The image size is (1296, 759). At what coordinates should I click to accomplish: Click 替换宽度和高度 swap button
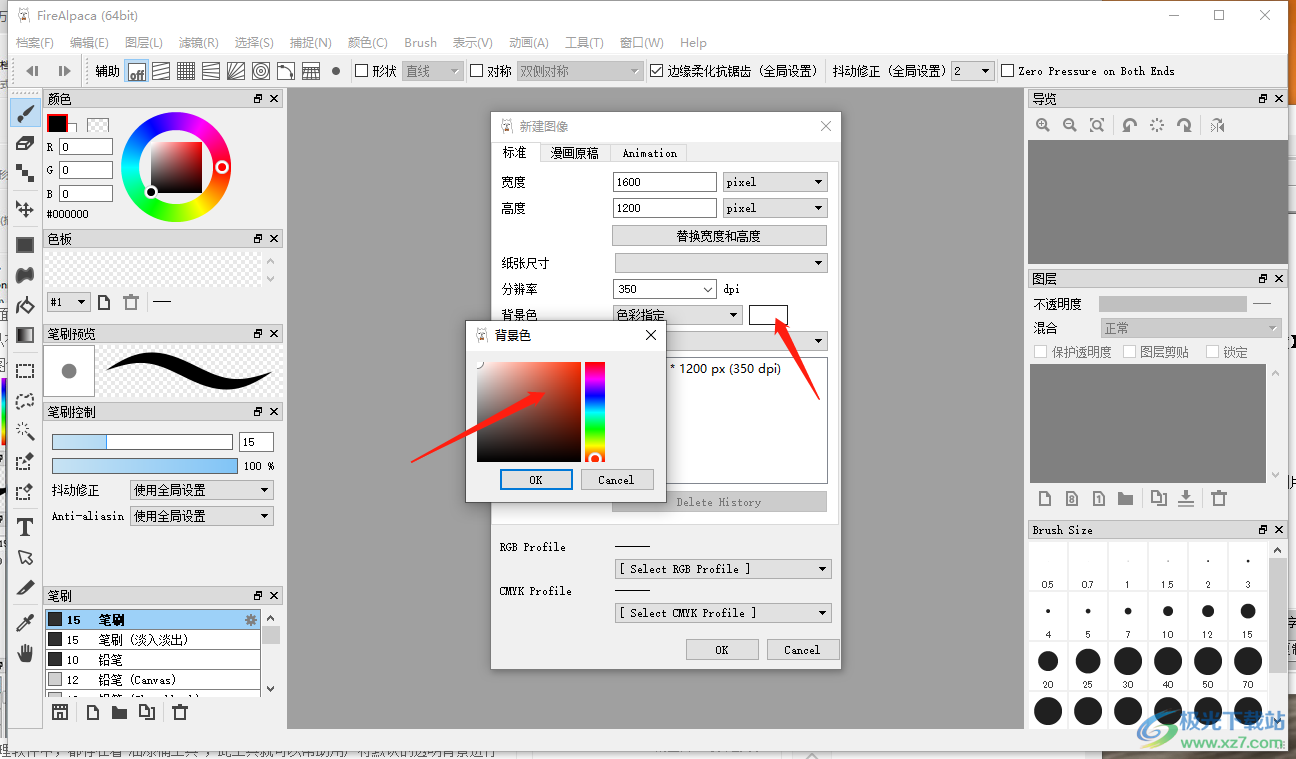[719, 236]
